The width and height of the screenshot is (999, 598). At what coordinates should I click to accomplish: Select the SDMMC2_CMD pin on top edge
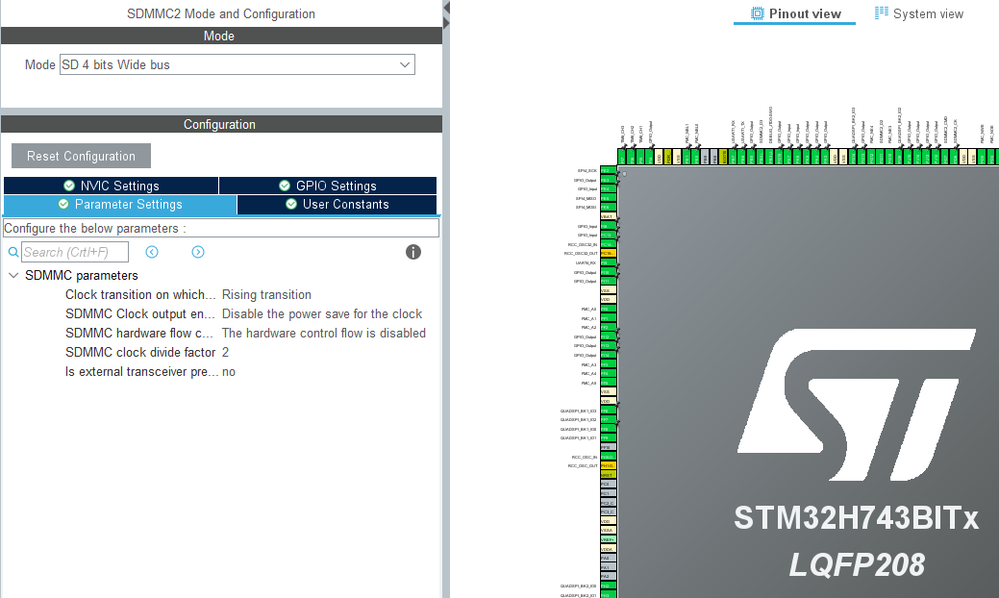point(945,157)
